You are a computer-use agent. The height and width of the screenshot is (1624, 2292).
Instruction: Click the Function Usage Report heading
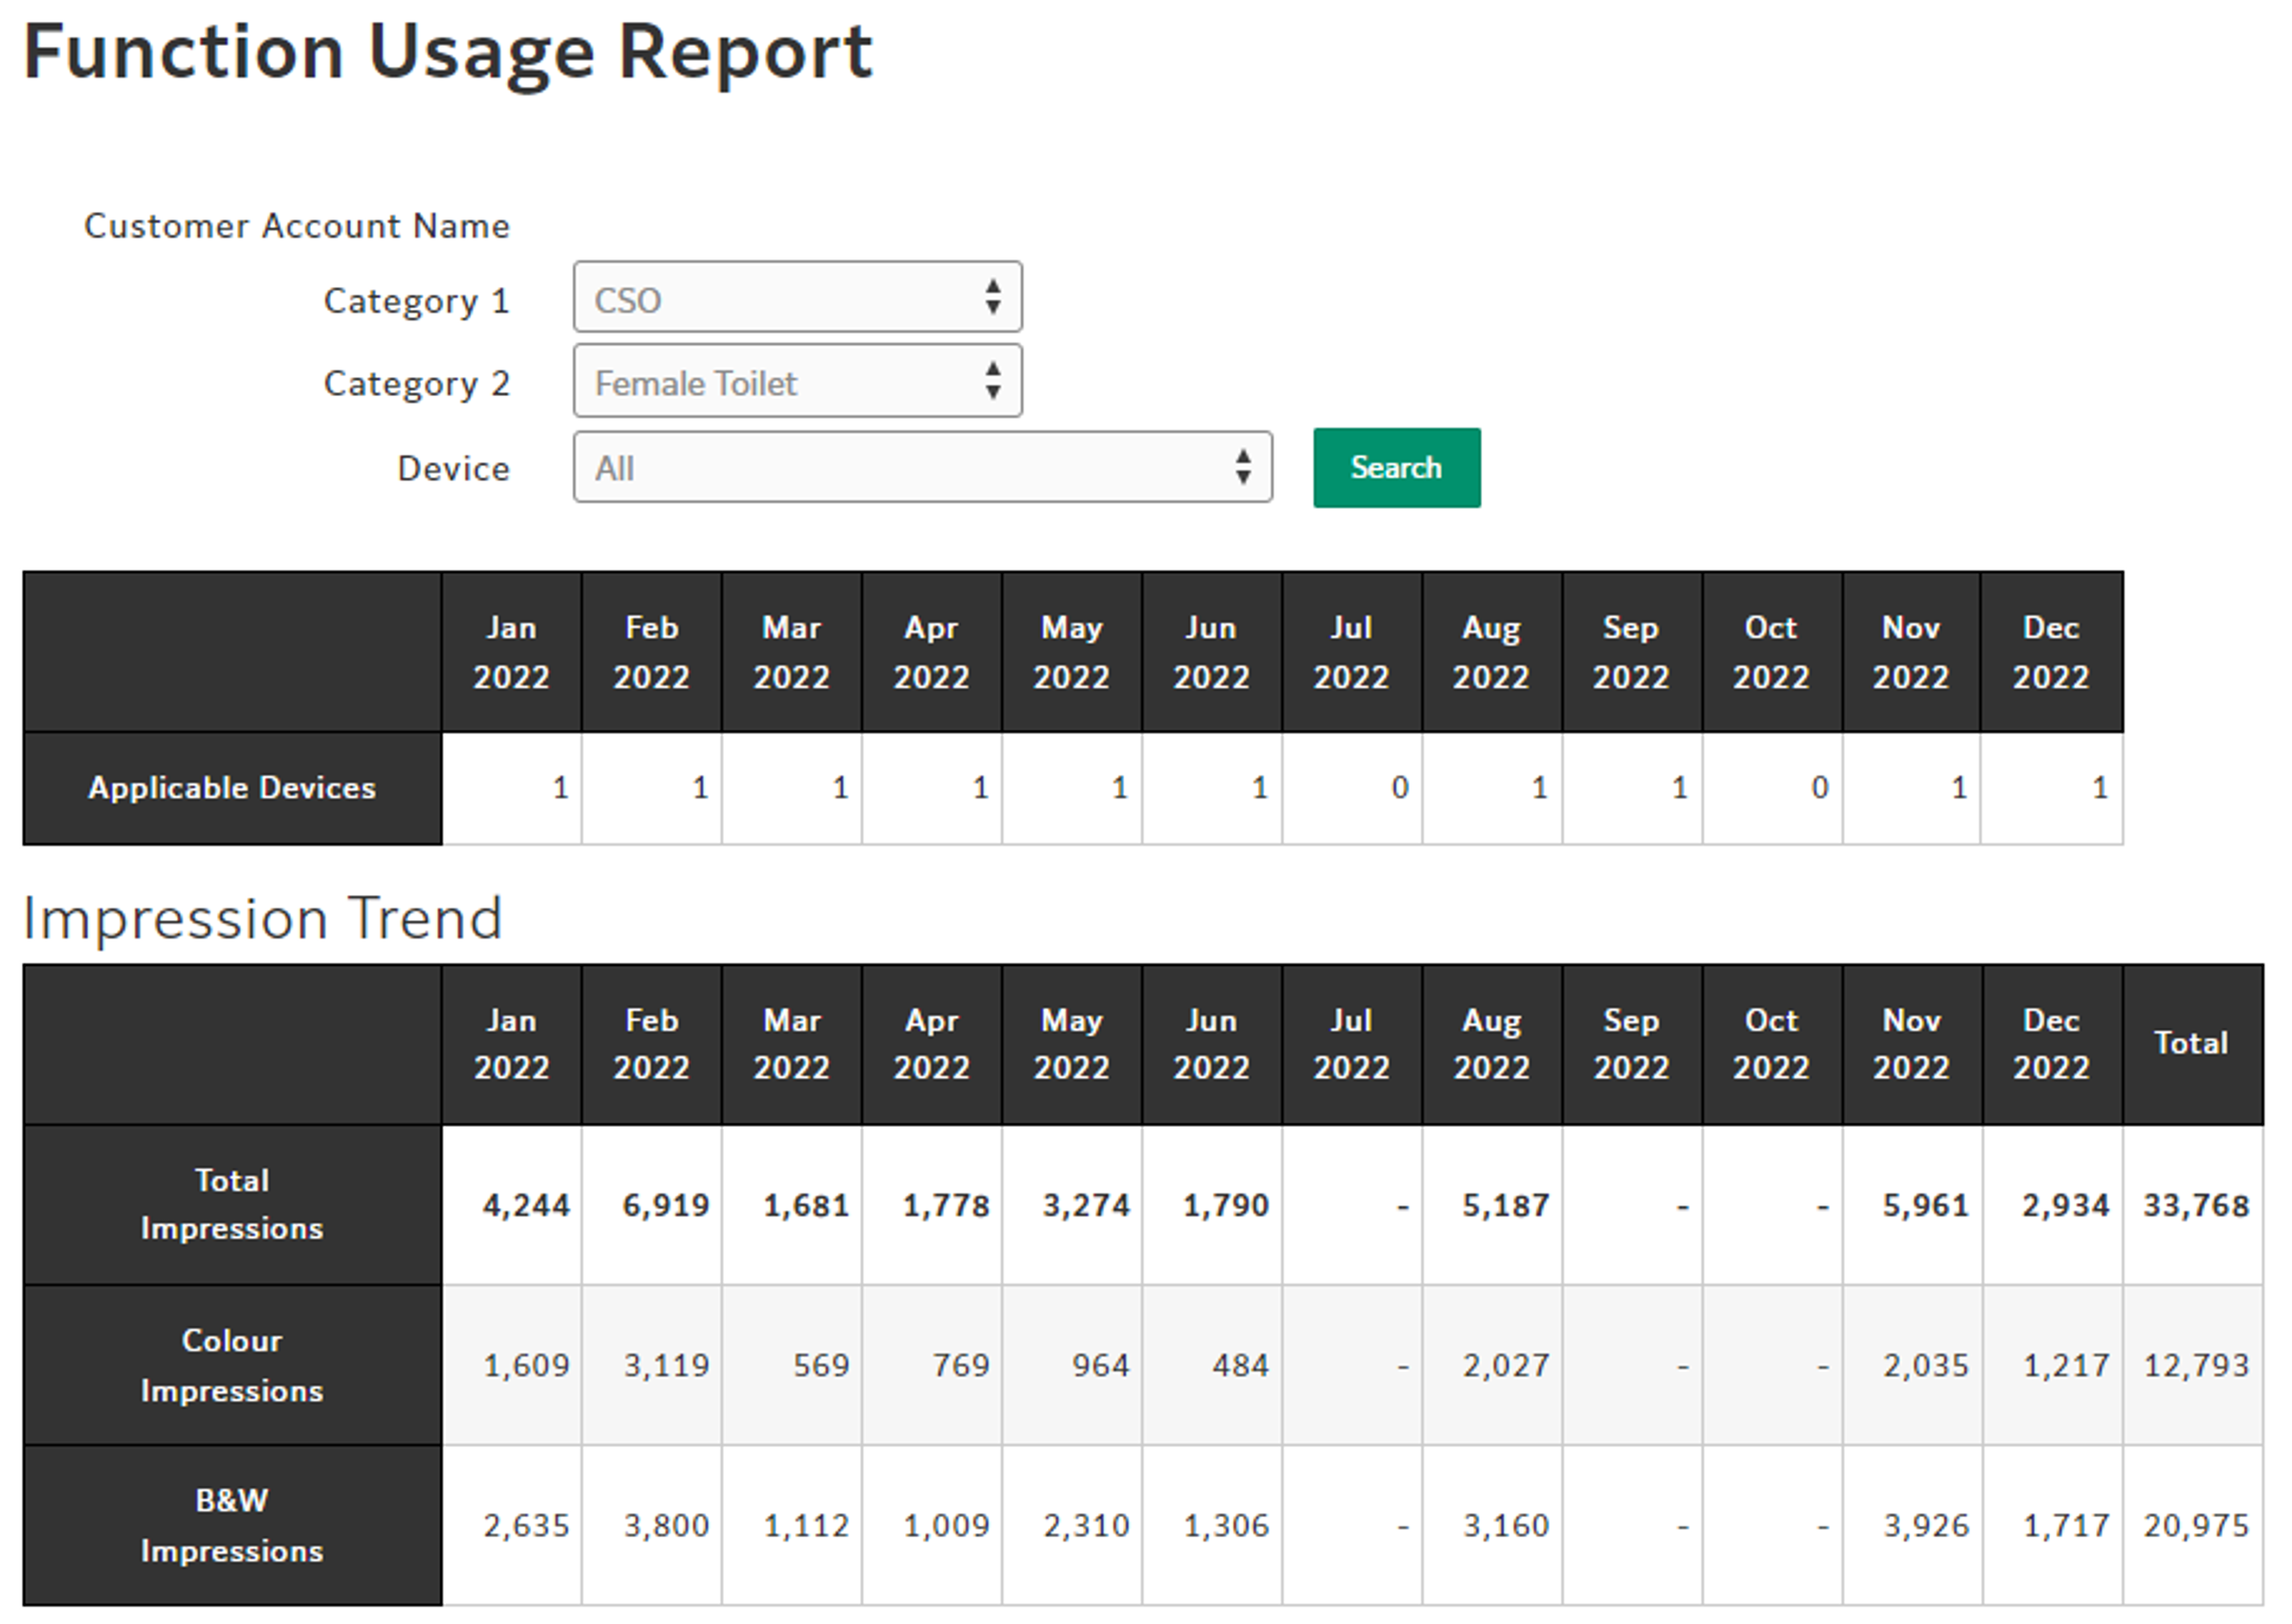click(x=447, y=52)
